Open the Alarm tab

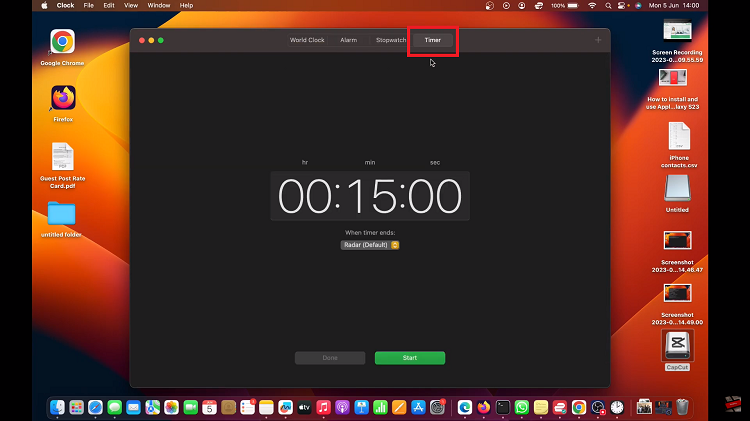(x=348, y=40)
